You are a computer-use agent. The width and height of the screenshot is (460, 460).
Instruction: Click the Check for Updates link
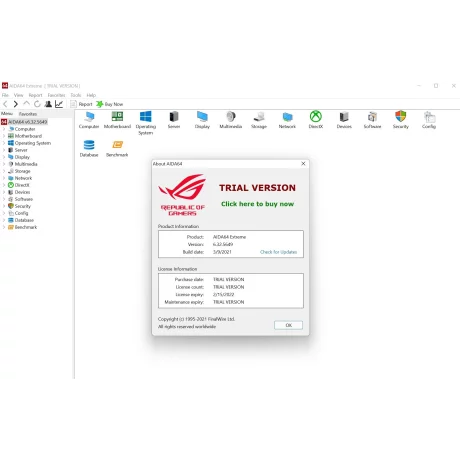[x=278, y=252]
